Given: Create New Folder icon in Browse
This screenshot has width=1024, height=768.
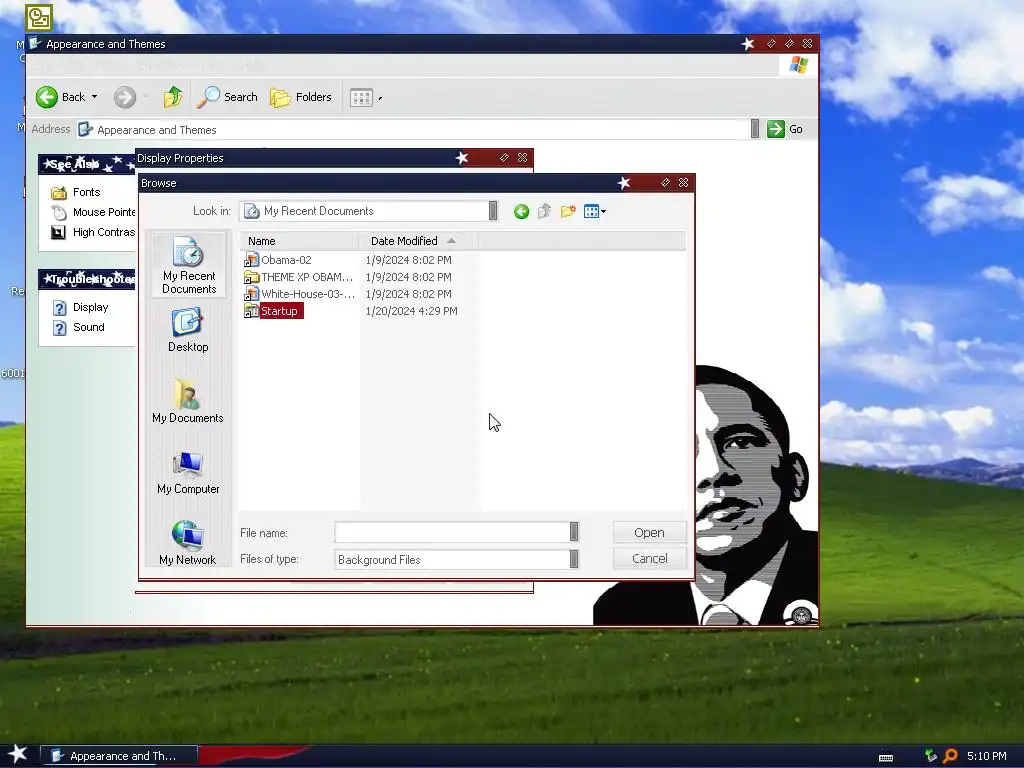Looking at the screenshot, I should 568,212.
